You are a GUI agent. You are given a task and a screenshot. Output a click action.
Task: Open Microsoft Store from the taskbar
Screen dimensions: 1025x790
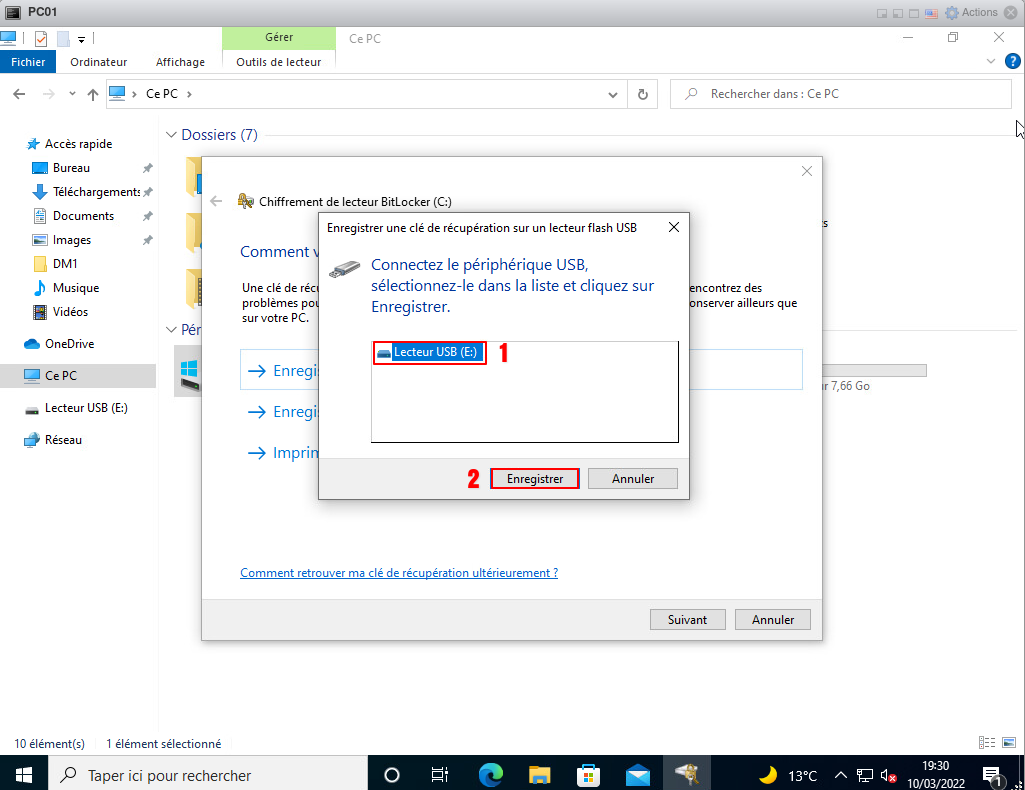(589, 775)
